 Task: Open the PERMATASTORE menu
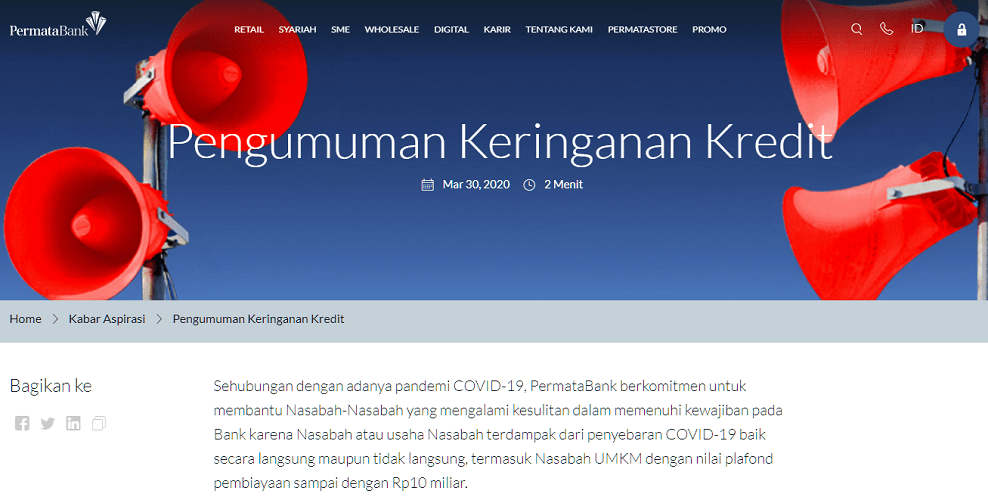[643, 30]
